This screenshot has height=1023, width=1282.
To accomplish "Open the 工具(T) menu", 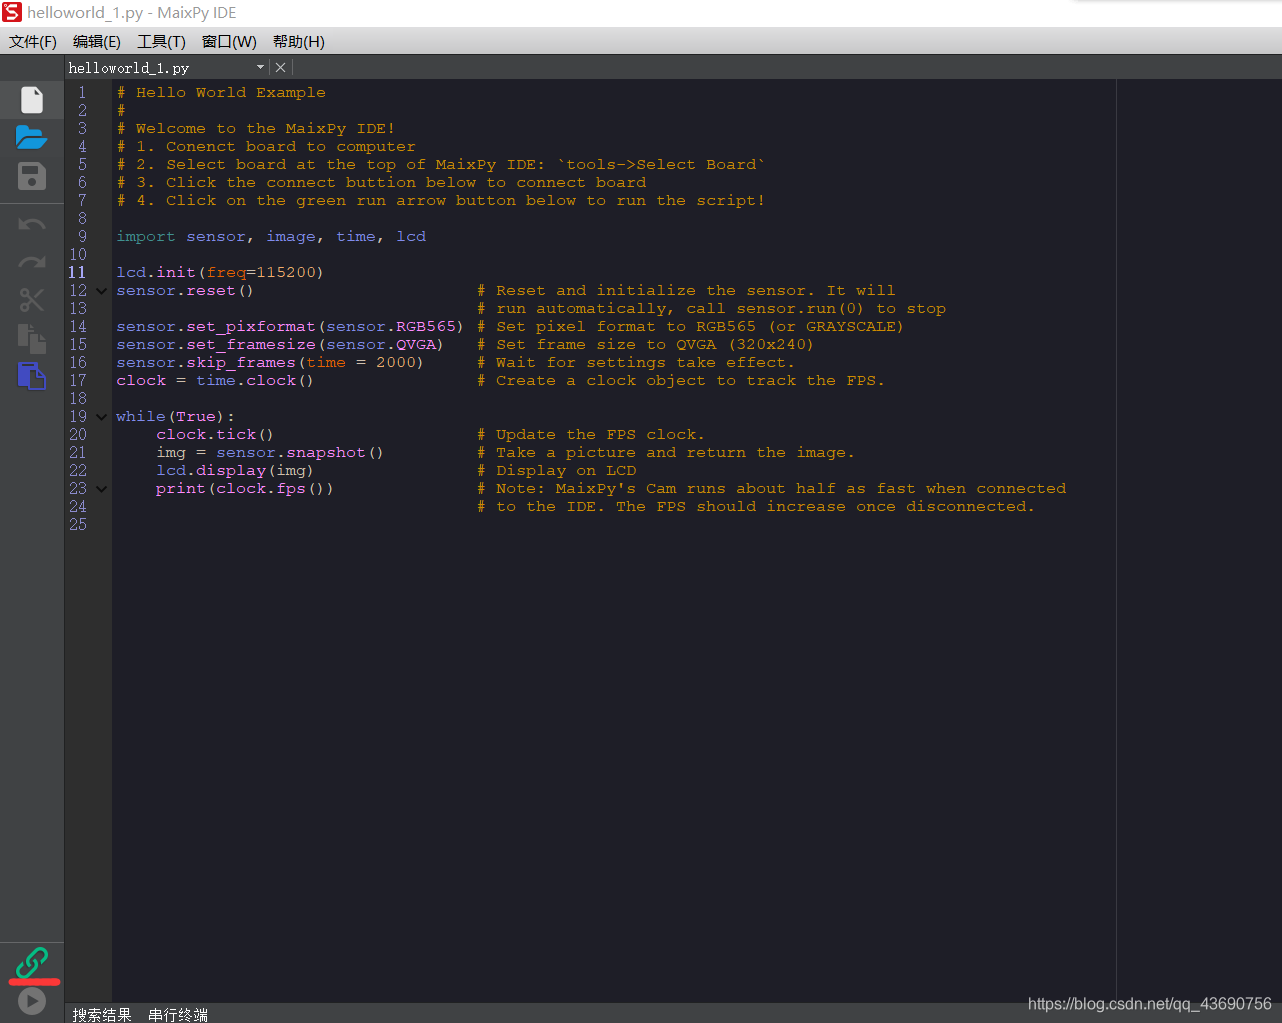I will [161, 41].
